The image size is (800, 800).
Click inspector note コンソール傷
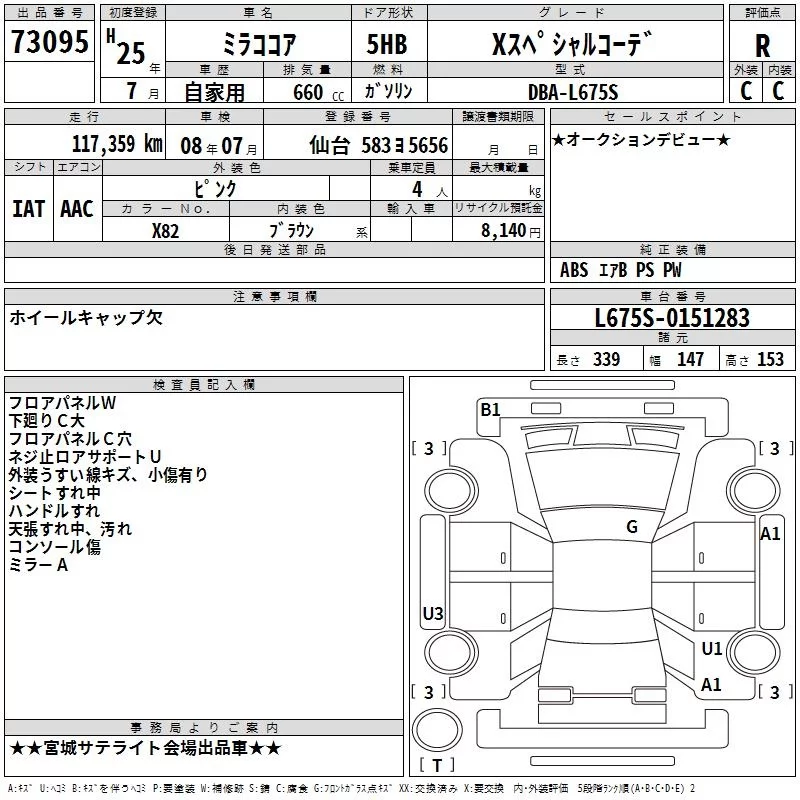(x=55, y=547)
